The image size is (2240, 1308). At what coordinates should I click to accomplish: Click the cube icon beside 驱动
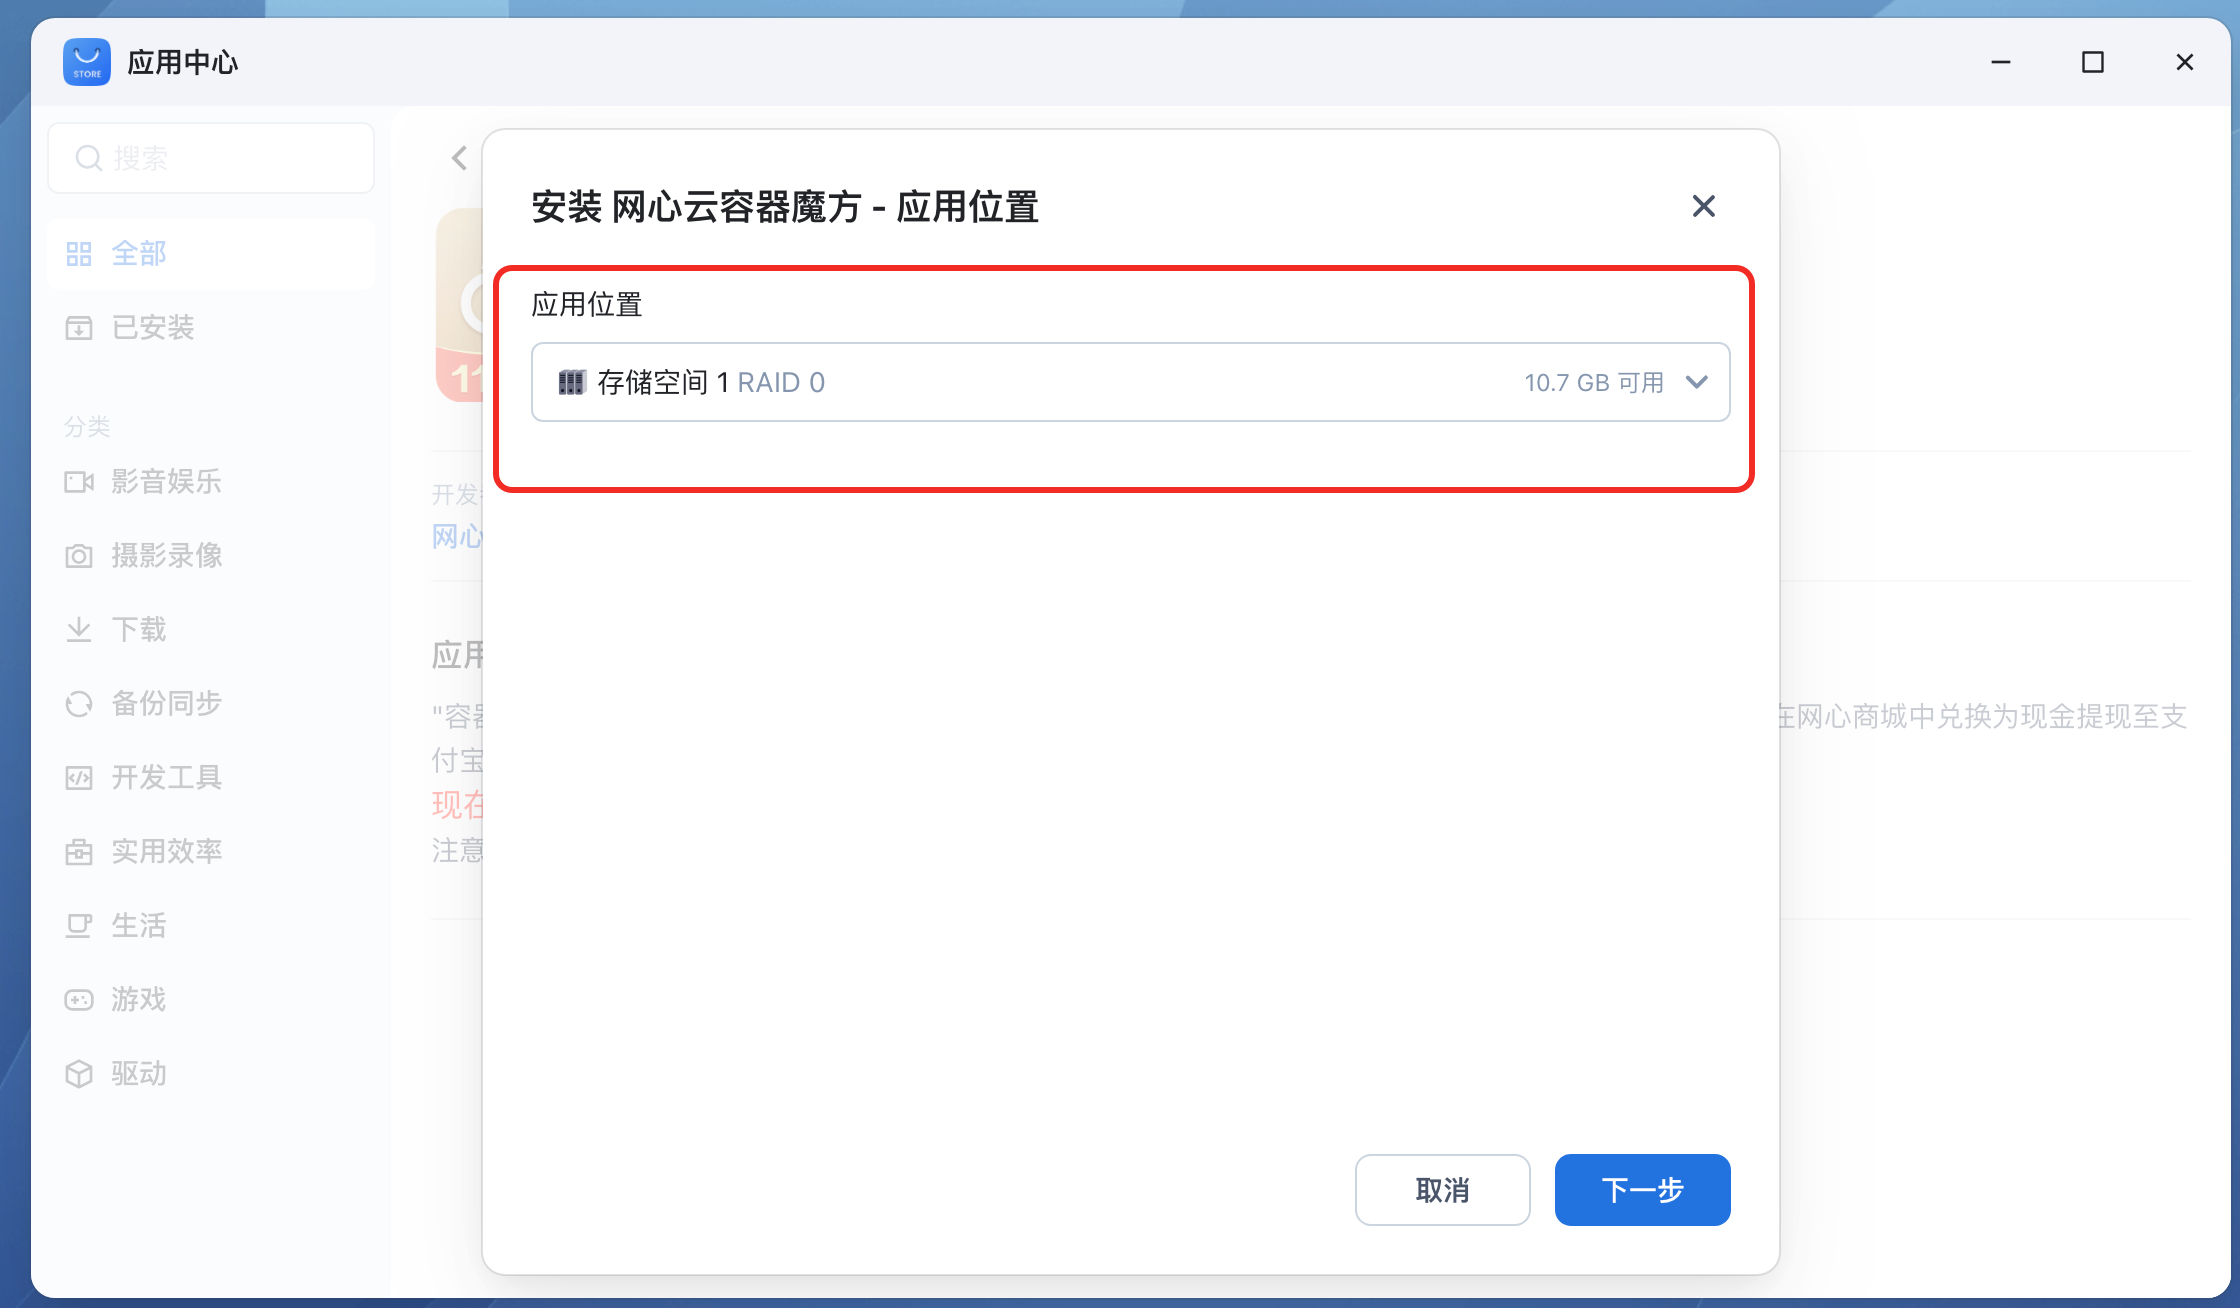coord(79,1074)
